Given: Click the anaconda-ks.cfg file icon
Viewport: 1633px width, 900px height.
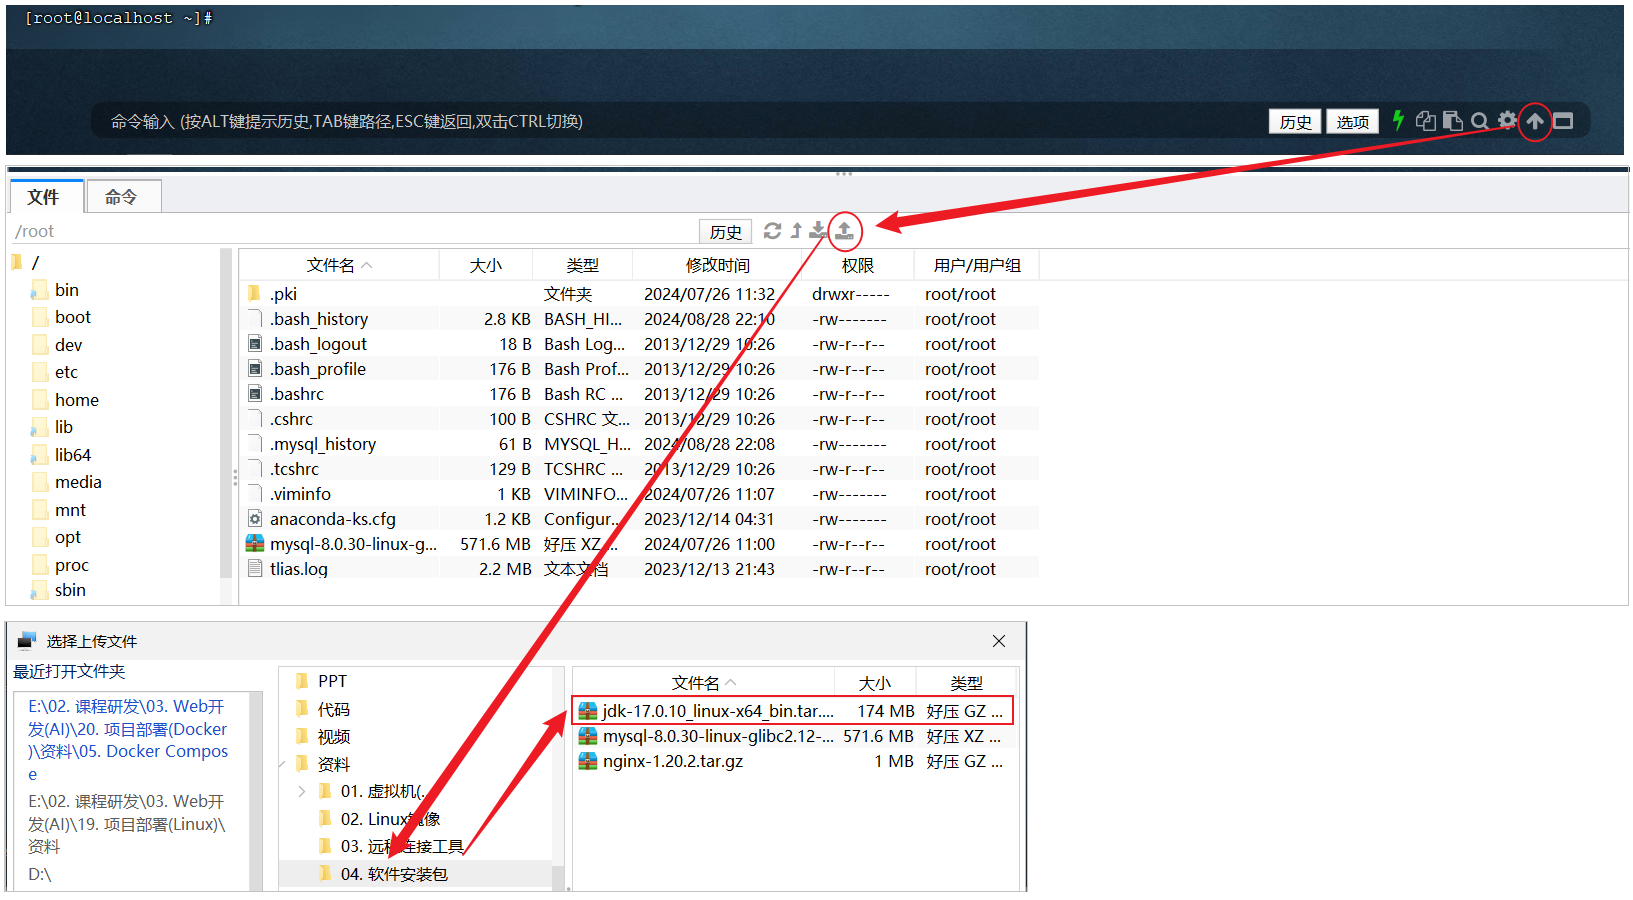Looking at the screenshot, I should coord(255,519).
